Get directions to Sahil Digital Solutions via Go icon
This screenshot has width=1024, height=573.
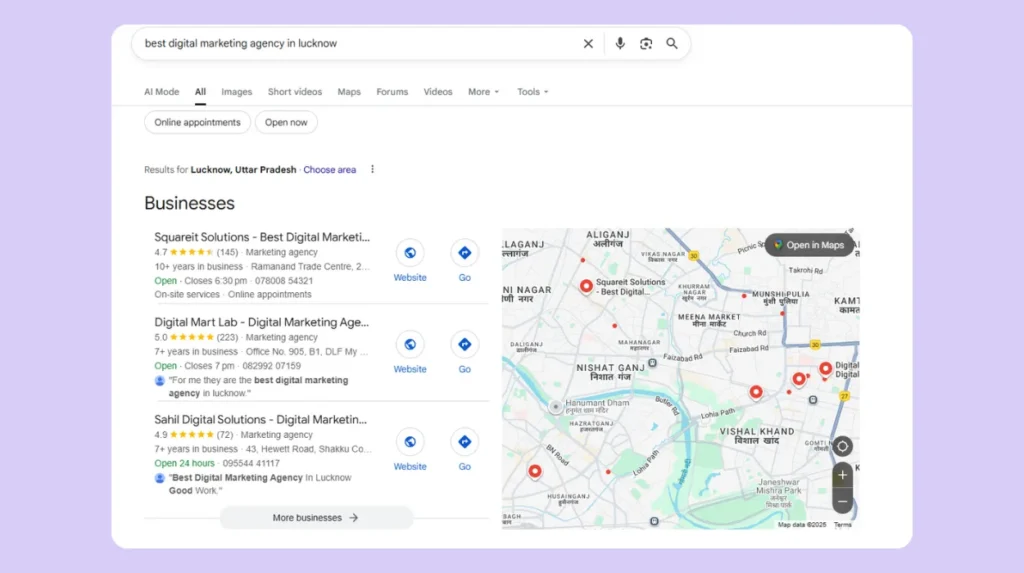point(464,442)
